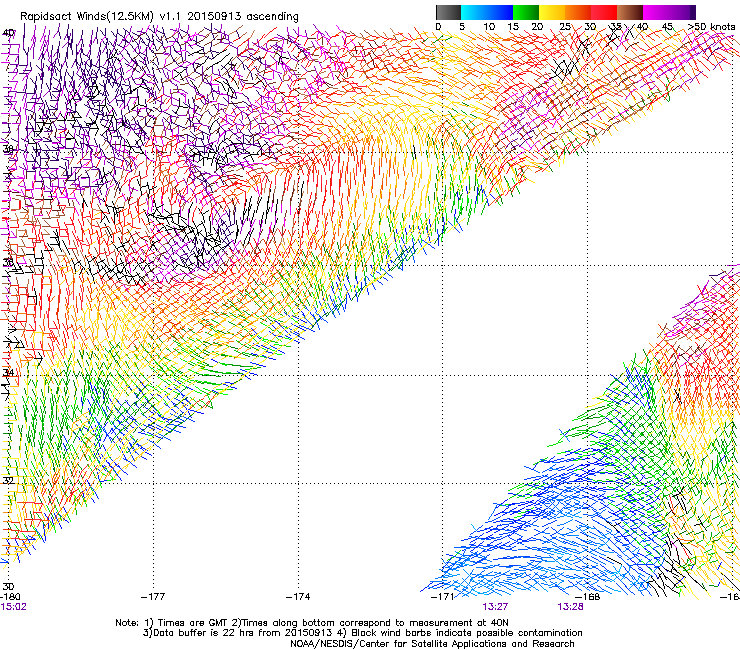Click the longitude label '-177'
Screen dimensions: 740x650
(x=153, y=597)
